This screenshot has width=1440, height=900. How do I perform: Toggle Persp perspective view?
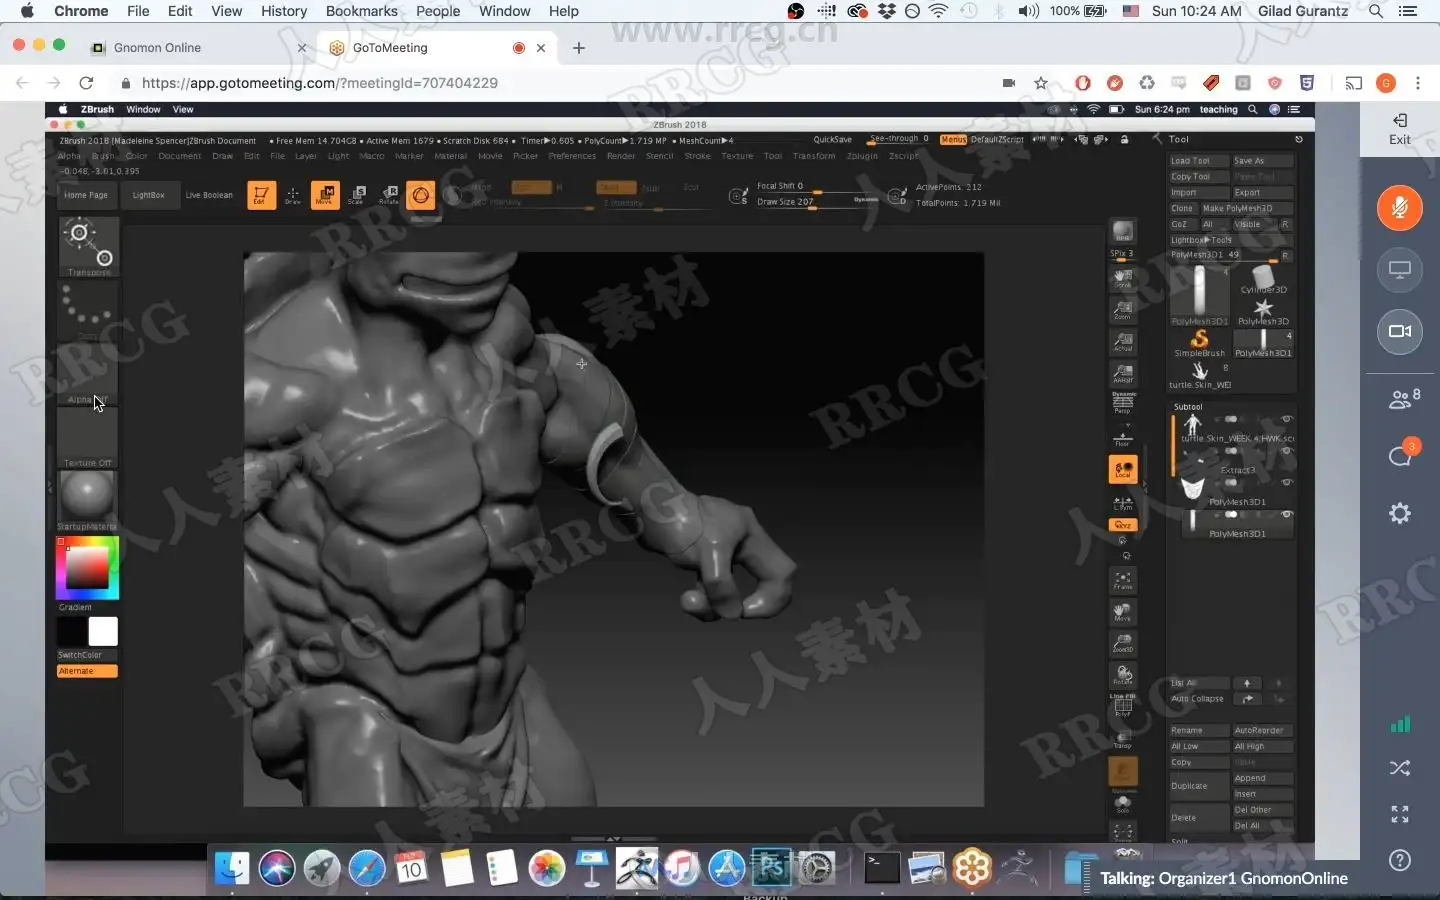coord(1123,404)
